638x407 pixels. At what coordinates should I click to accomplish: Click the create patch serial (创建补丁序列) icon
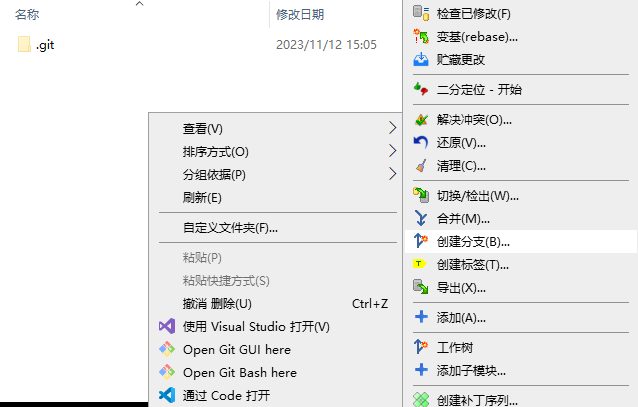coord(421,400)
